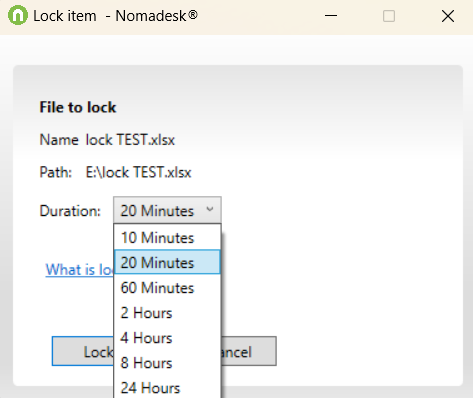Click the green Nomadesk logo icon

tap(18, 15)
